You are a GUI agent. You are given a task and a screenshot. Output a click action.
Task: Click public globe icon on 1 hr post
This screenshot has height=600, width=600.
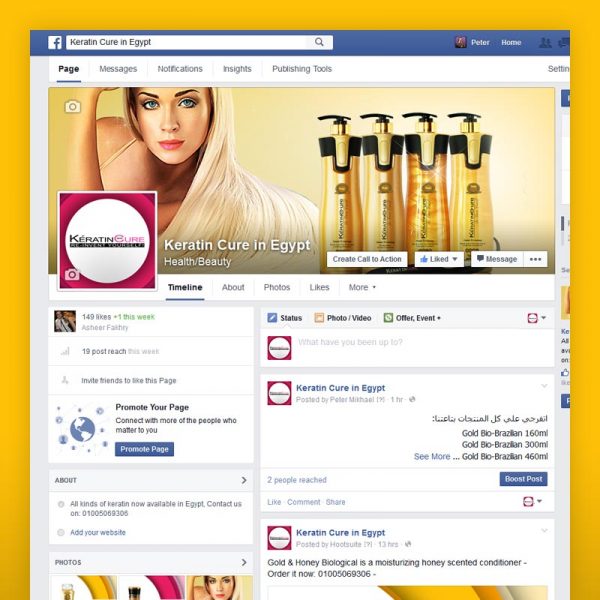pos(412,399)
